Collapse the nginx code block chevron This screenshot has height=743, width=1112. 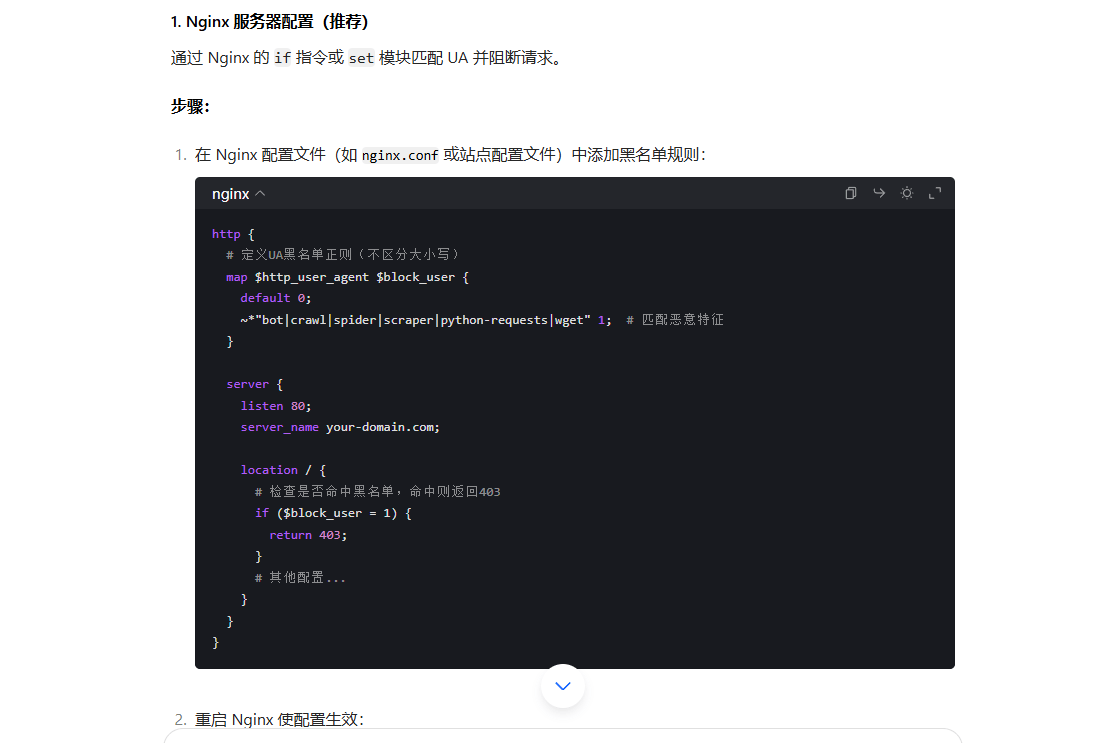(x=260, y=194)
